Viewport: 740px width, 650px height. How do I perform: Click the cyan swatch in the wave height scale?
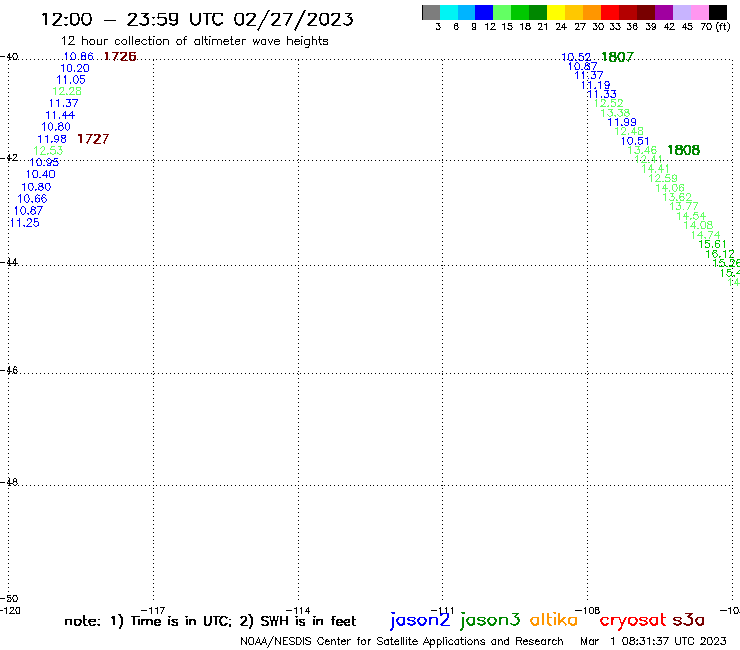[x=449, y=12]
